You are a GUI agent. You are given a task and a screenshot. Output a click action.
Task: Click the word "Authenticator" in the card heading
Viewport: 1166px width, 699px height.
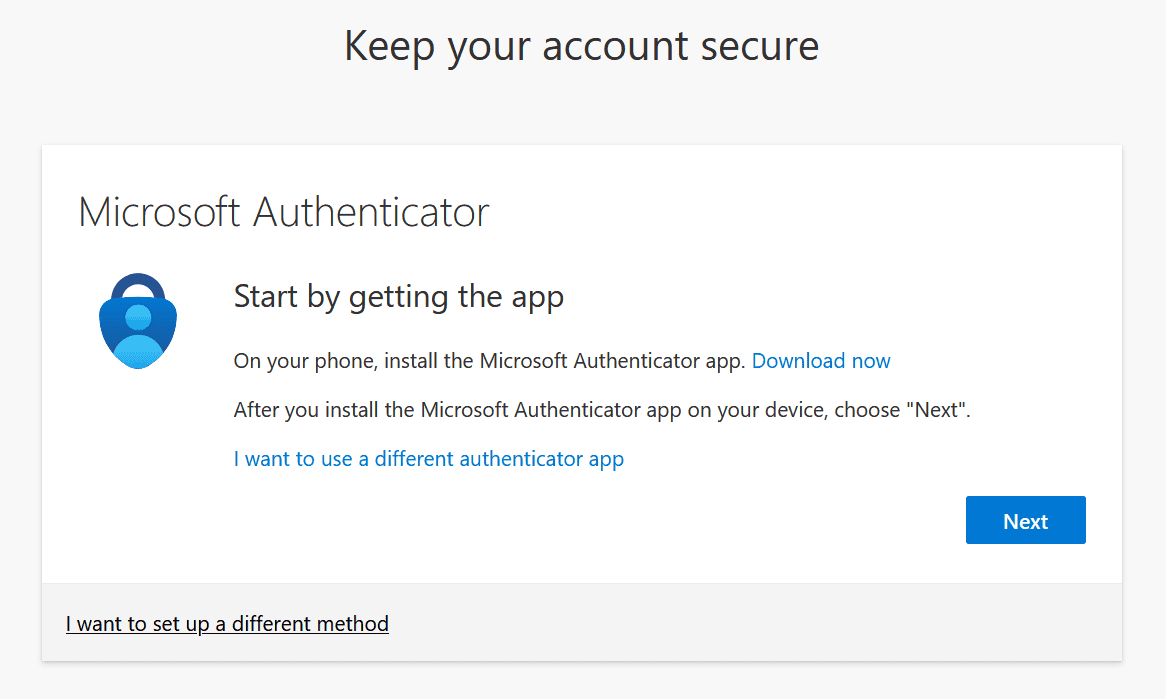point(371,212)
